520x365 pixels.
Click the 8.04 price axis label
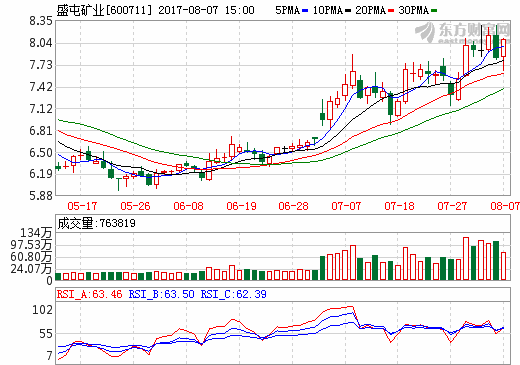(x=41, y=43)
